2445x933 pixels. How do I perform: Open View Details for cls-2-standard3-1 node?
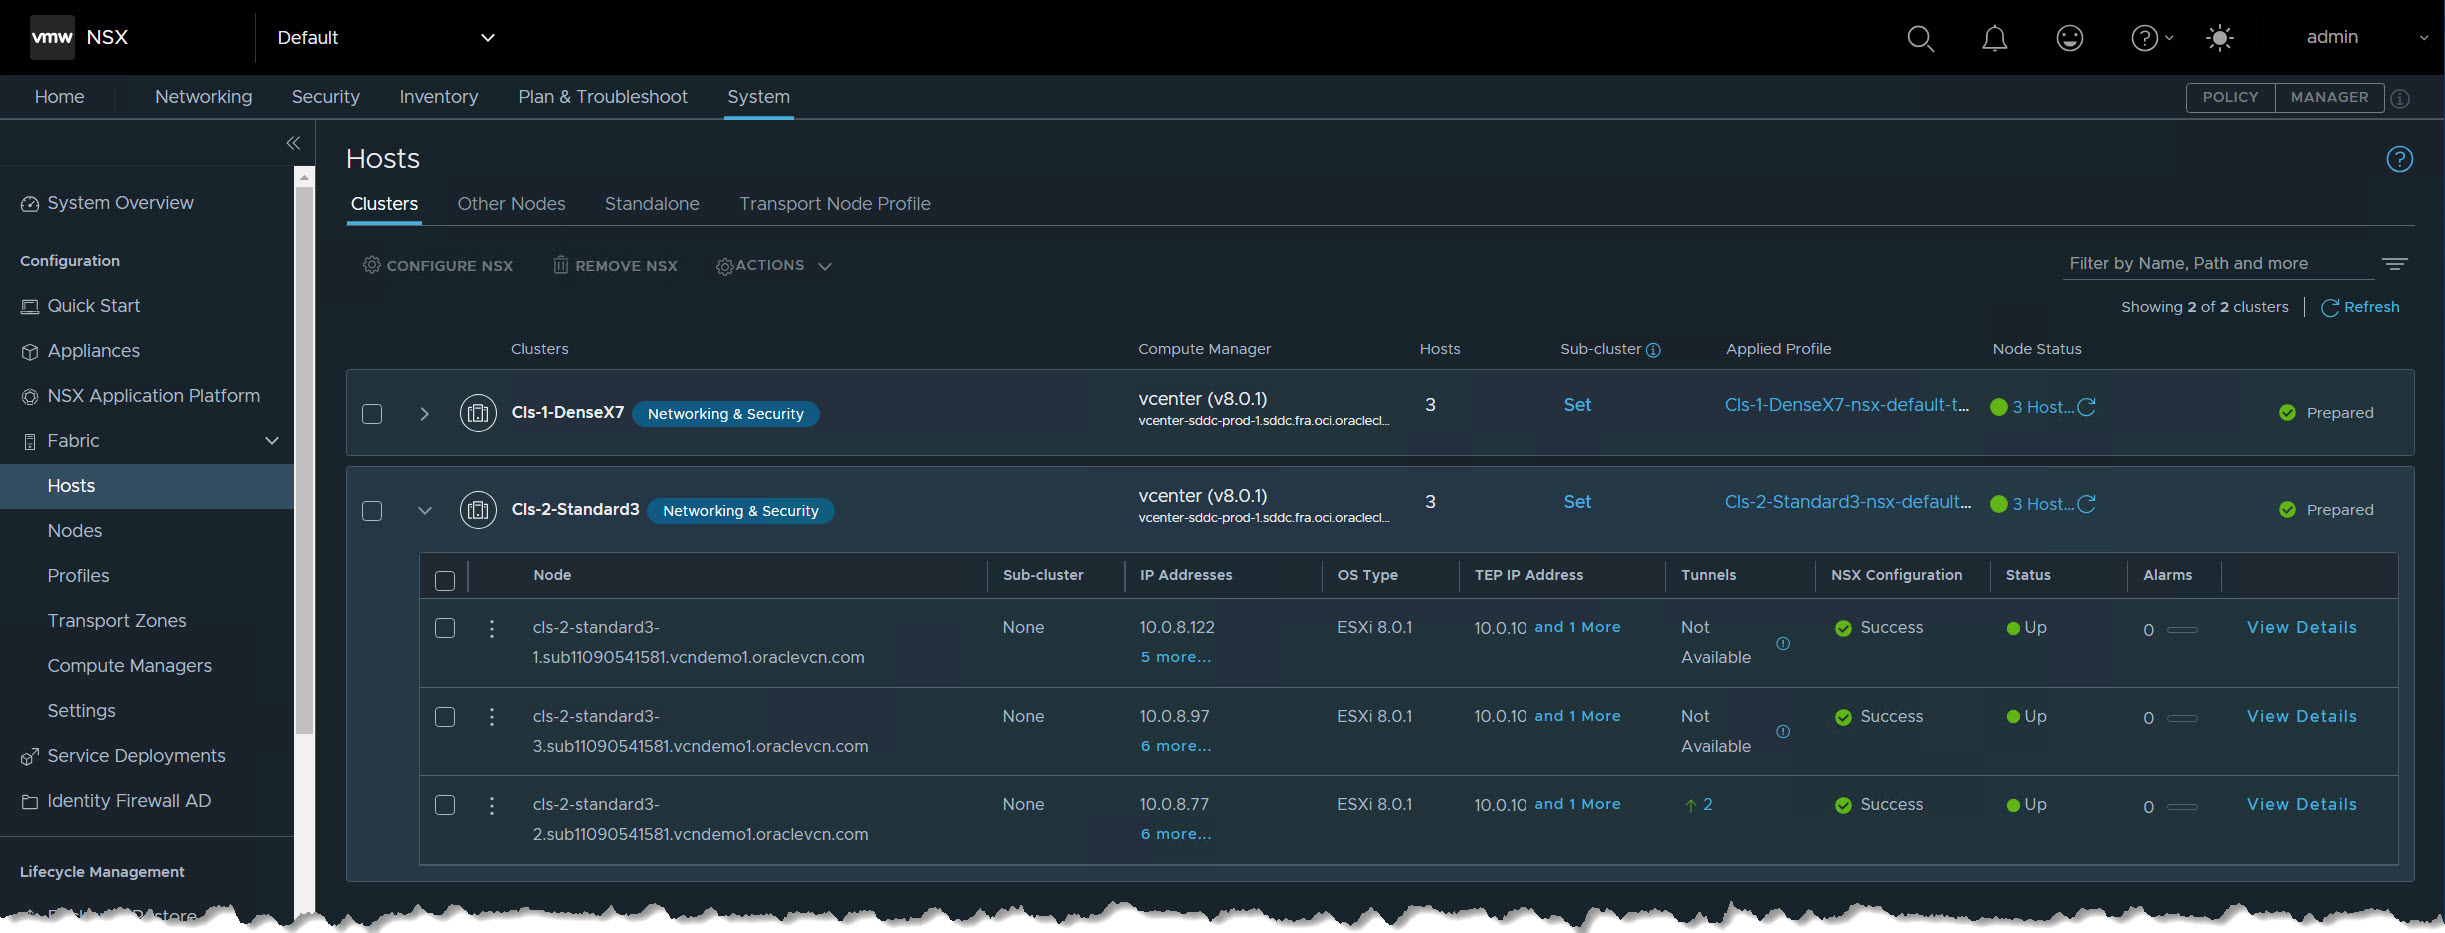pos(2301,627)
